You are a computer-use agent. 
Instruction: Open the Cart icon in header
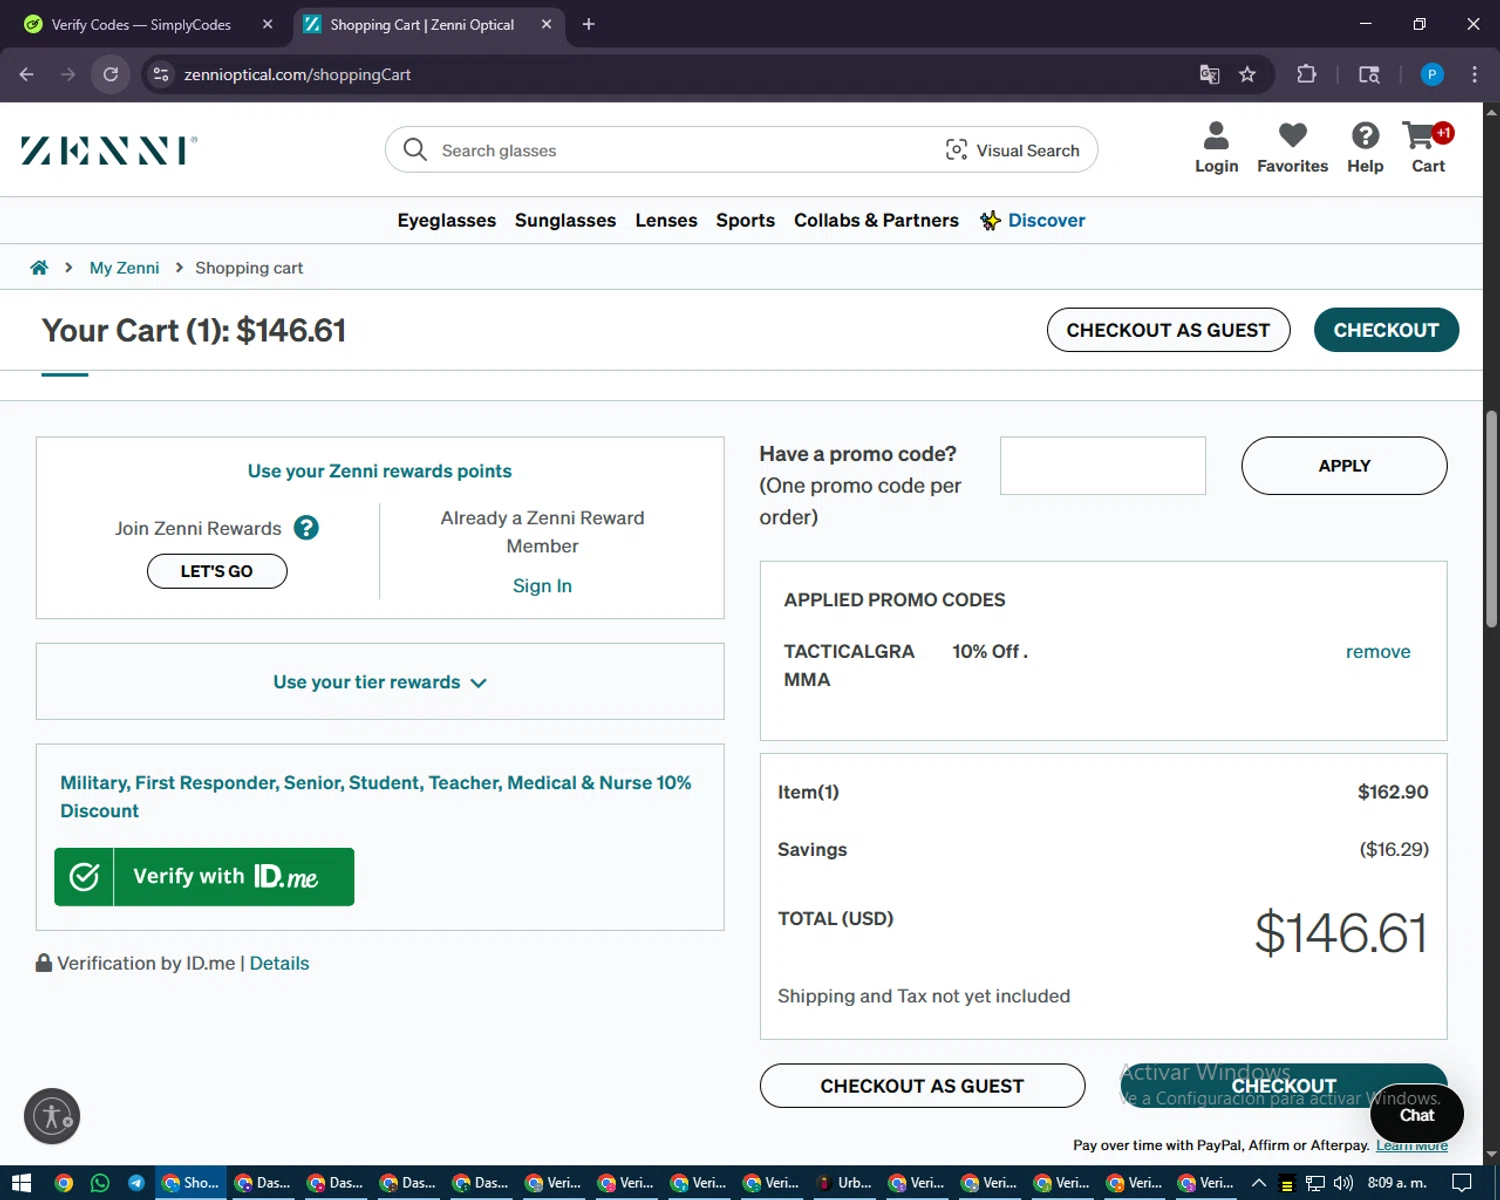[1428, 148]
